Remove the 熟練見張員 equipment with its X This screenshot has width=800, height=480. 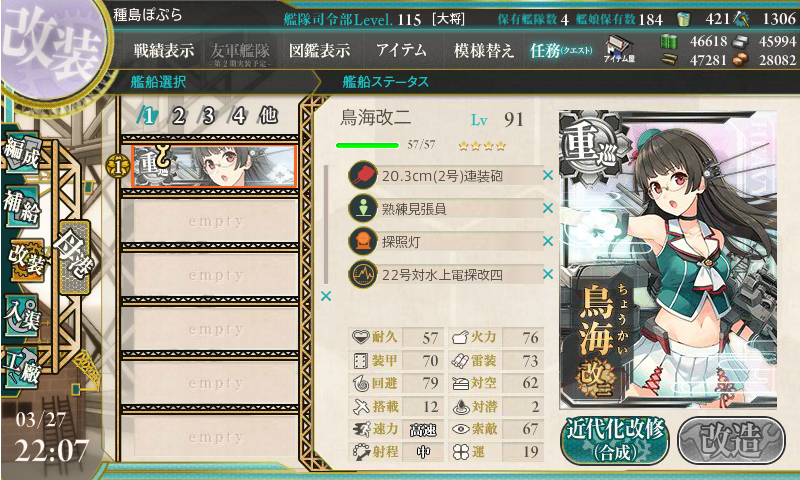coord(548,208)
